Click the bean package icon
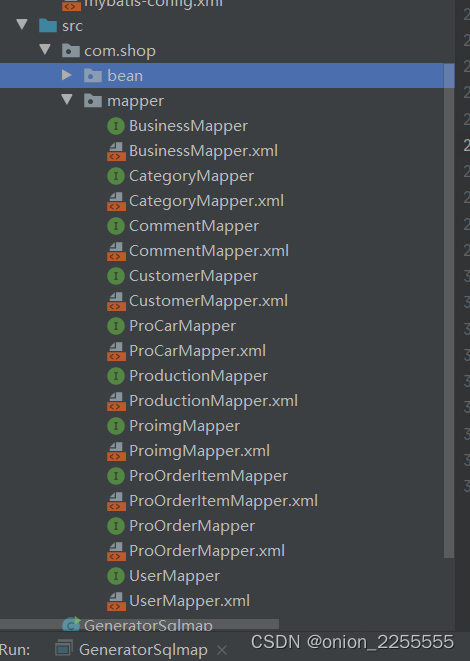Image resolution: width=470 pixels, height=661 pixels. (93, 76)
